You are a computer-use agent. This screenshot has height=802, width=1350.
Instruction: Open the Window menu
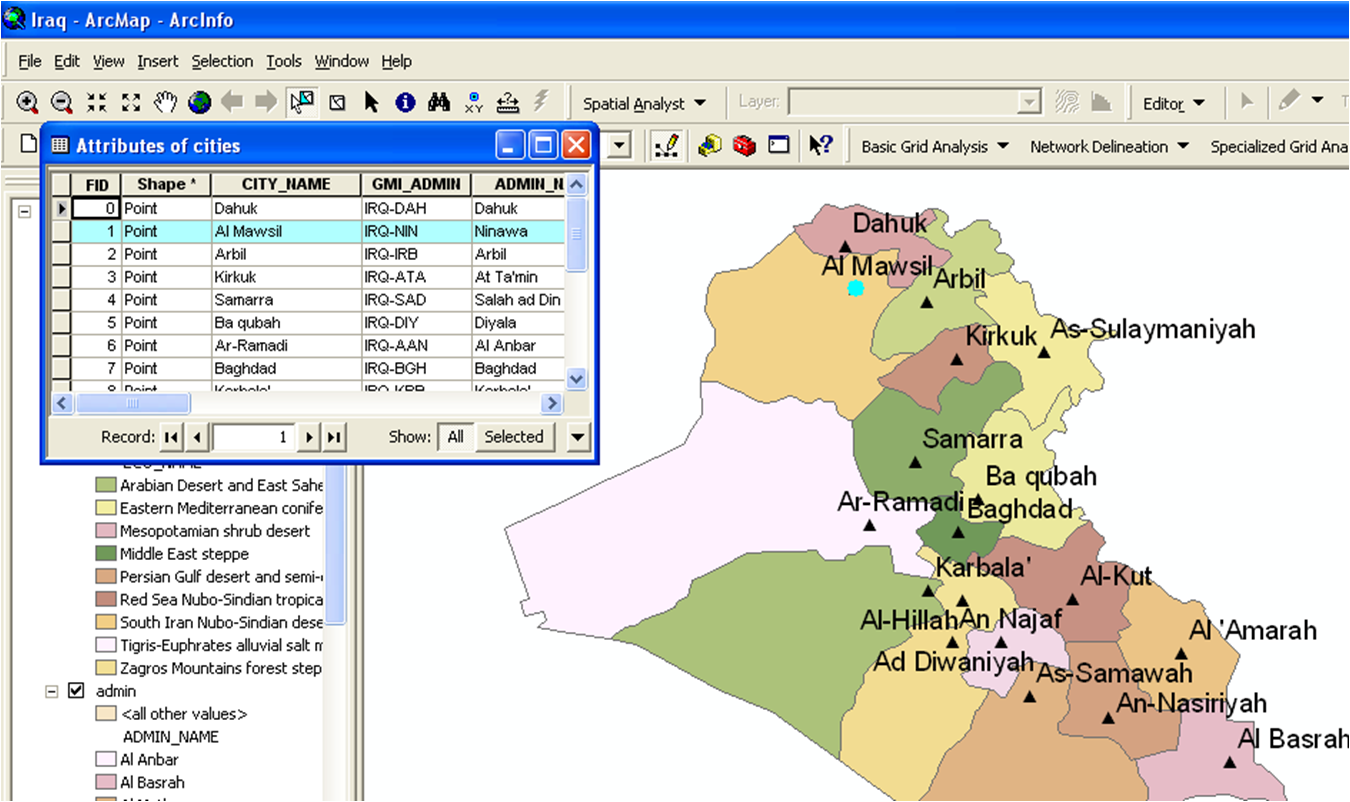[342, 61]
